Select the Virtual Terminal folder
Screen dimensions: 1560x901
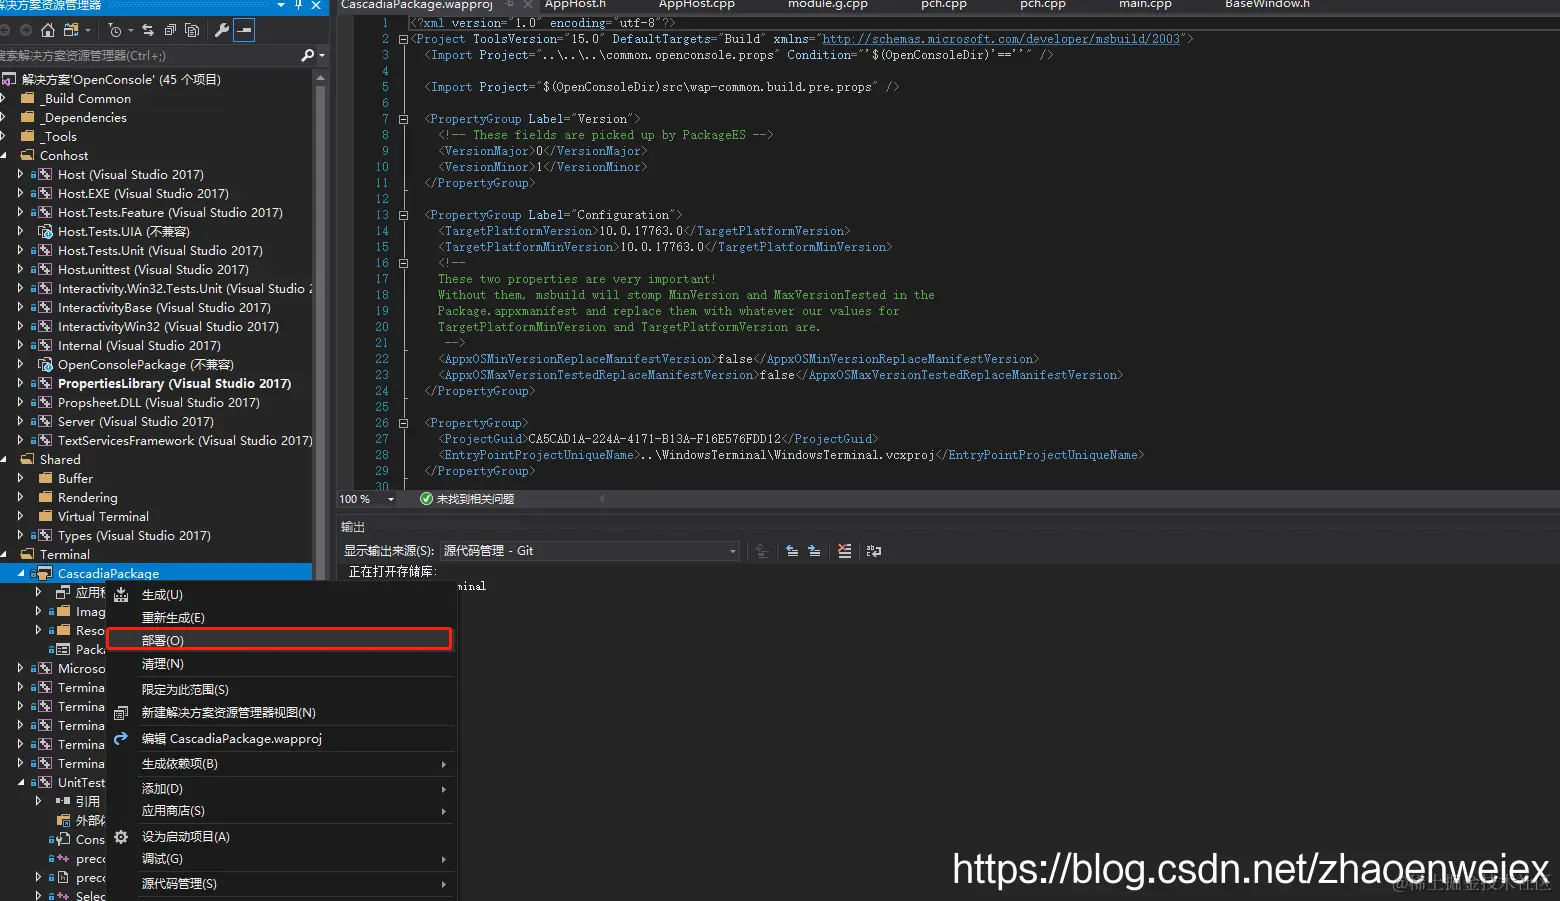click(103, 517)
